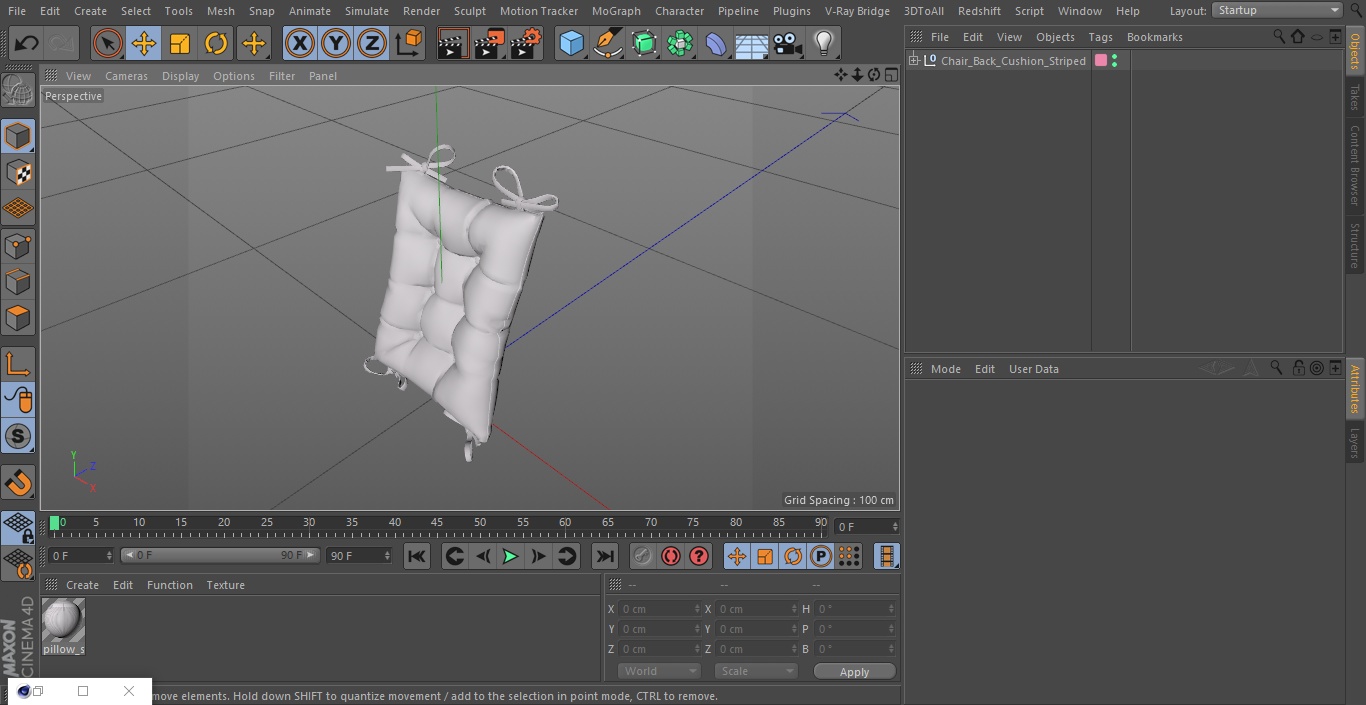Toggle Position keyframe recording
Viewport: 1366px width, 705px height.
pos(737,556)
